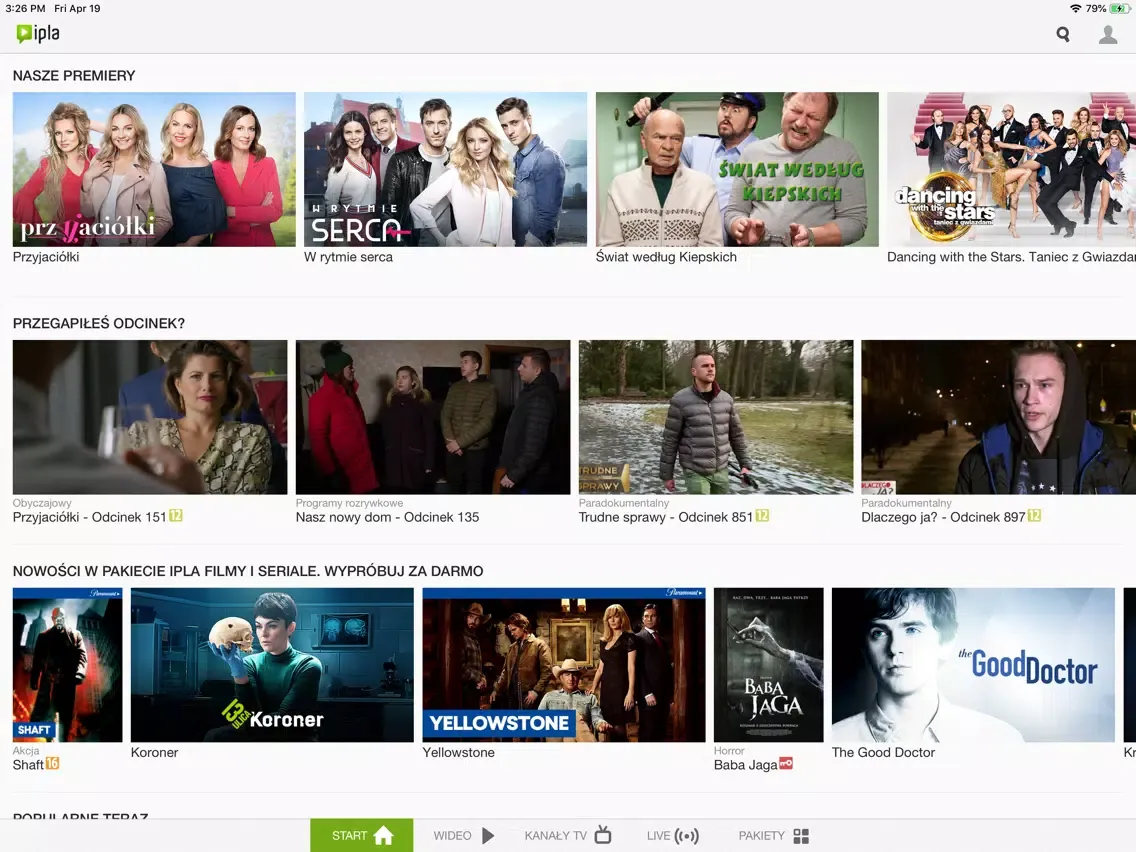
Task: Tap 'Paradokumentalny' label above Dlaczego ja?
Action: 906,503
